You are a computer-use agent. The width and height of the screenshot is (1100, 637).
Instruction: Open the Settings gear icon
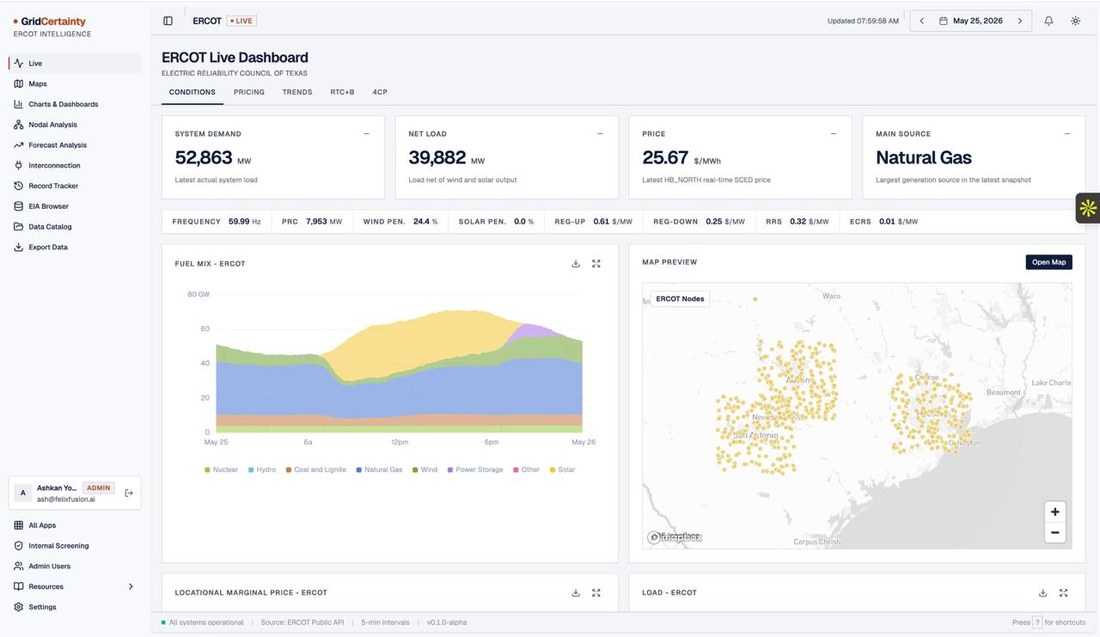tap(18, 607)
